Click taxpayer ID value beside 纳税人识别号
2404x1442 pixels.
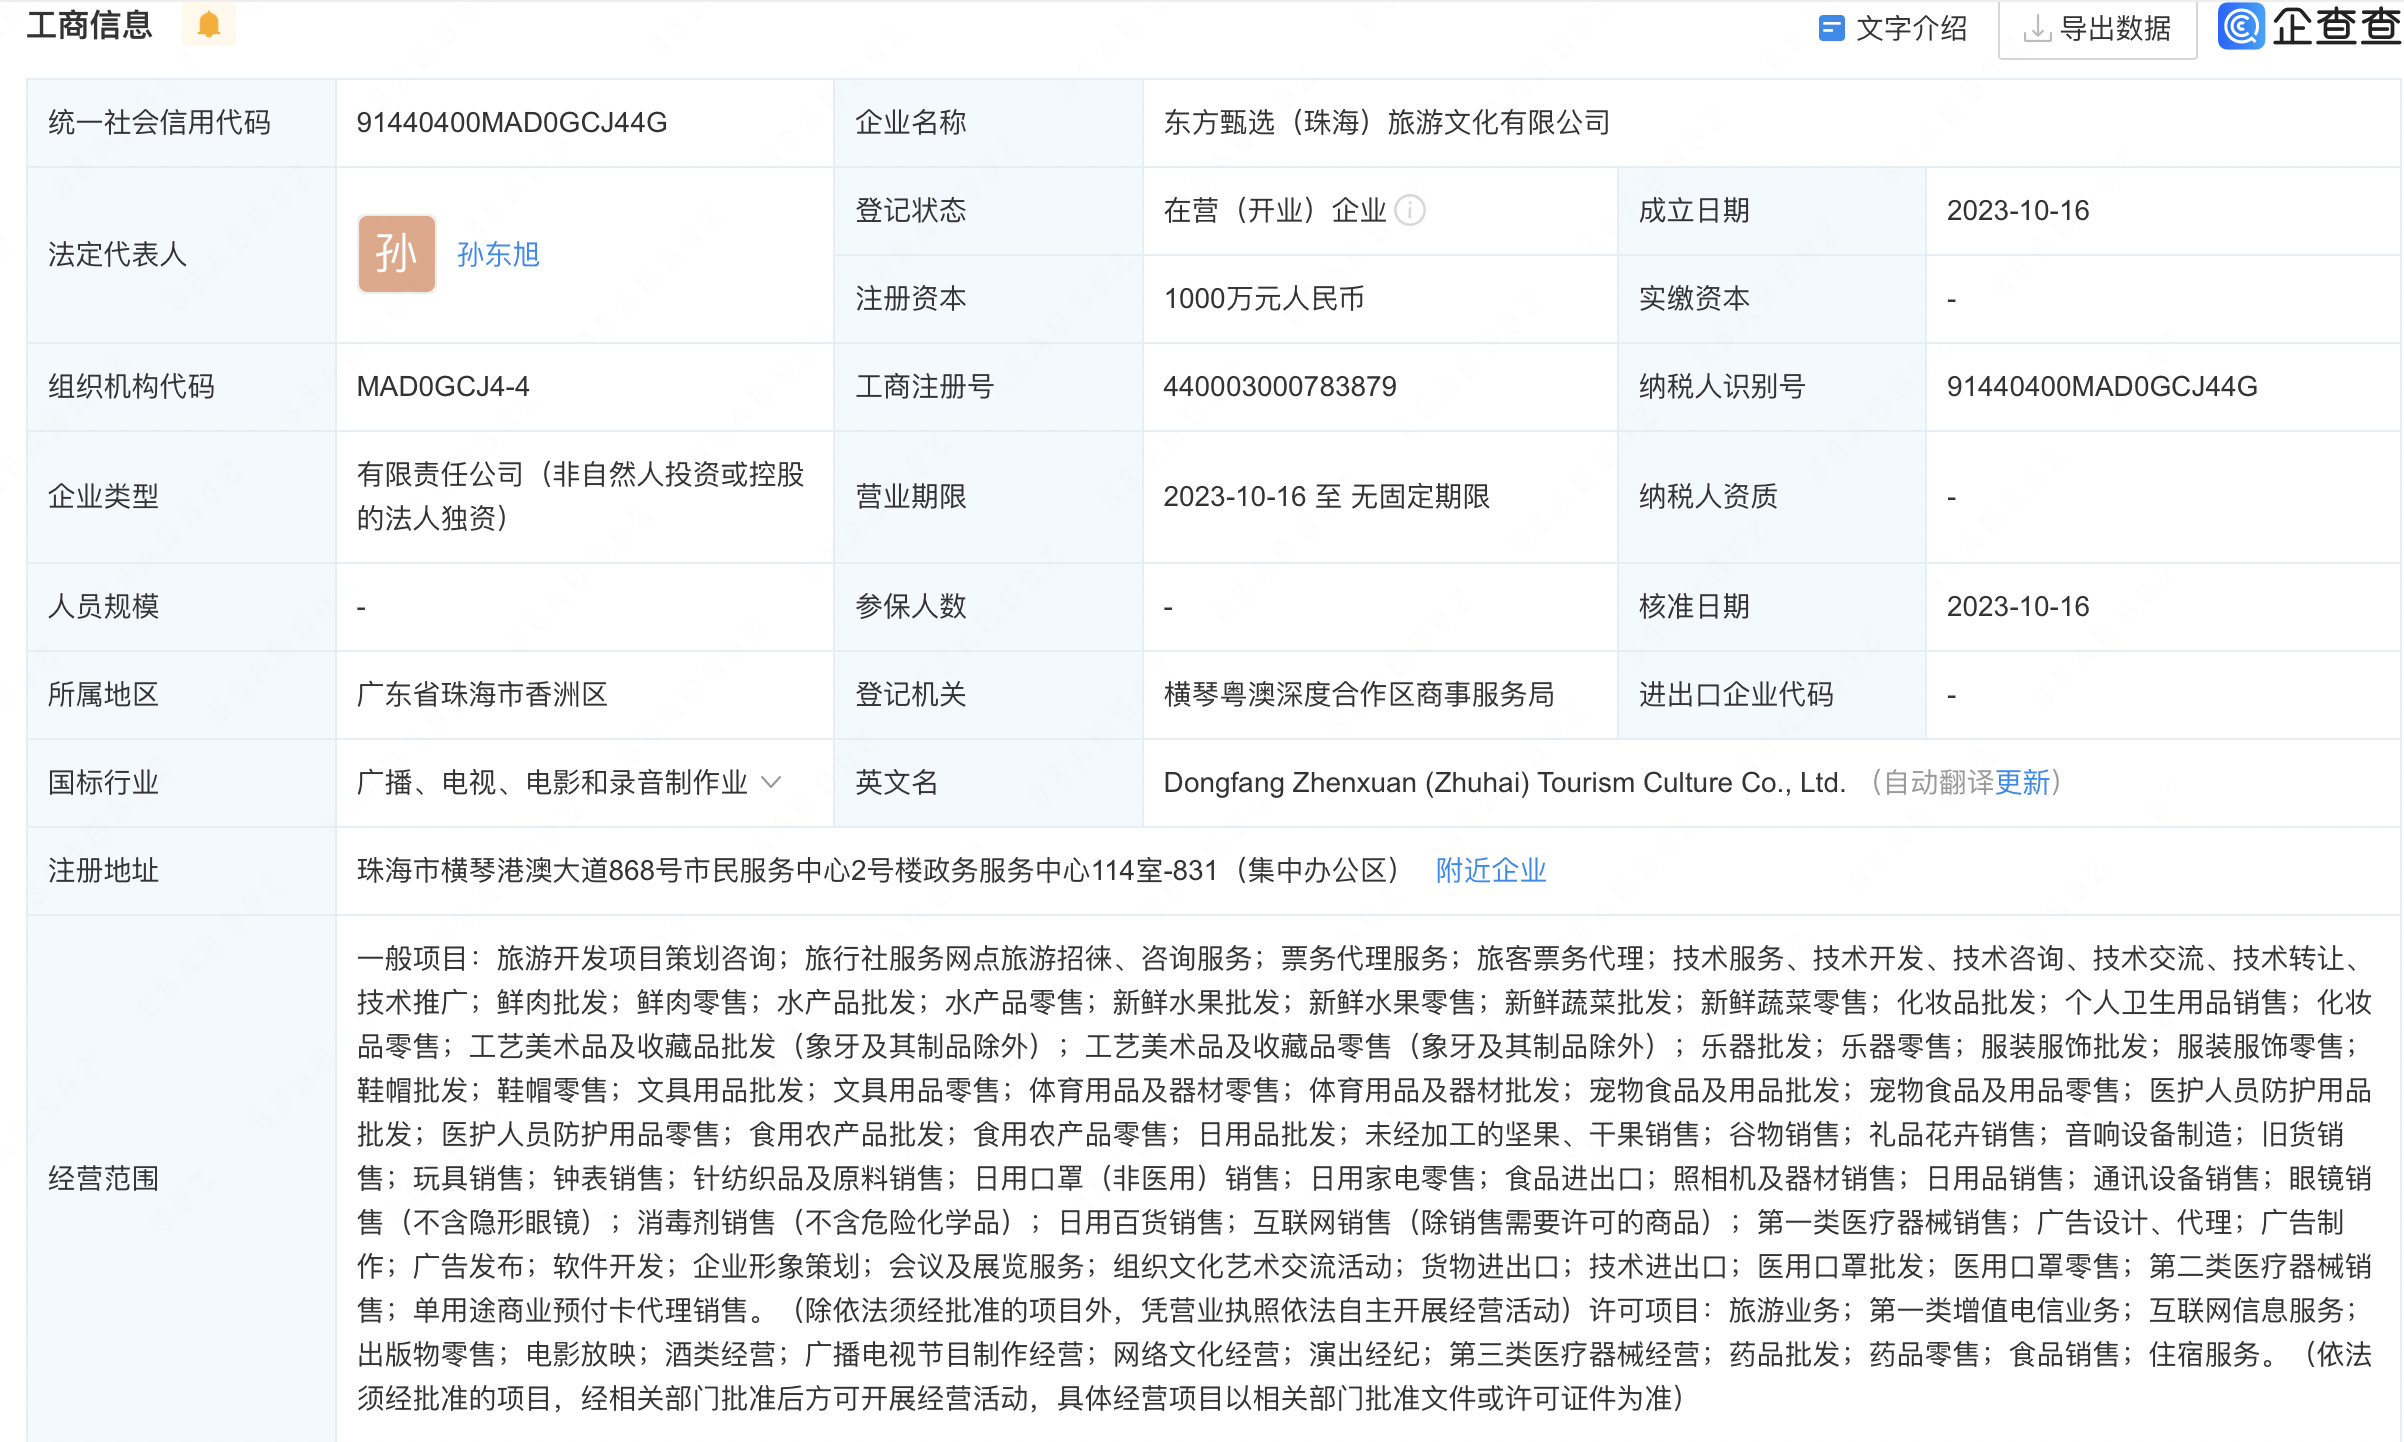click(2102, 387)
